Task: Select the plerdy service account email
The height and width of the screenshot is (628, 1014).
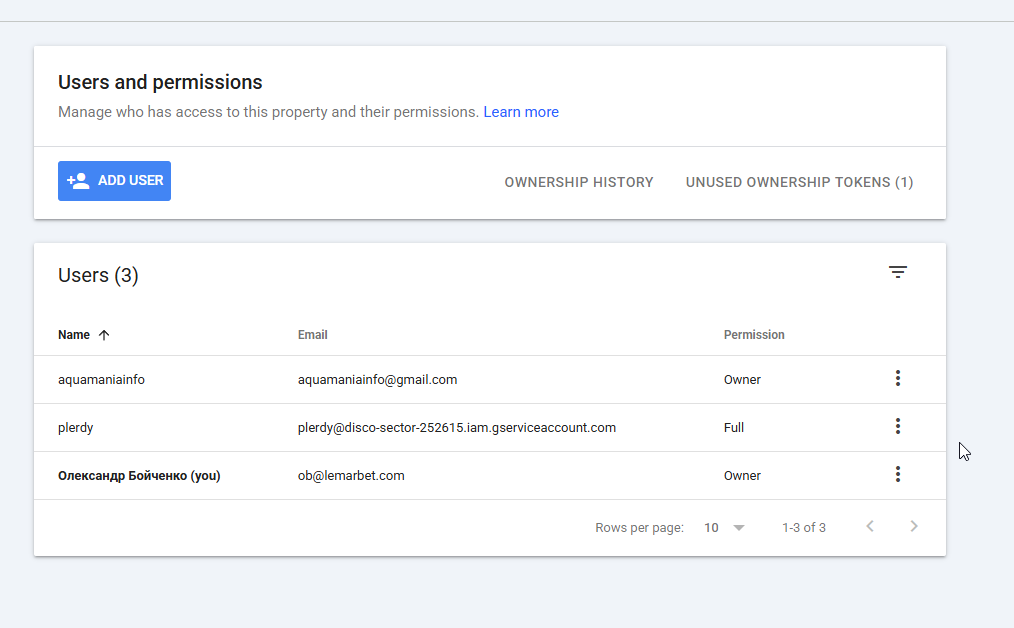Action: point(457,428)
